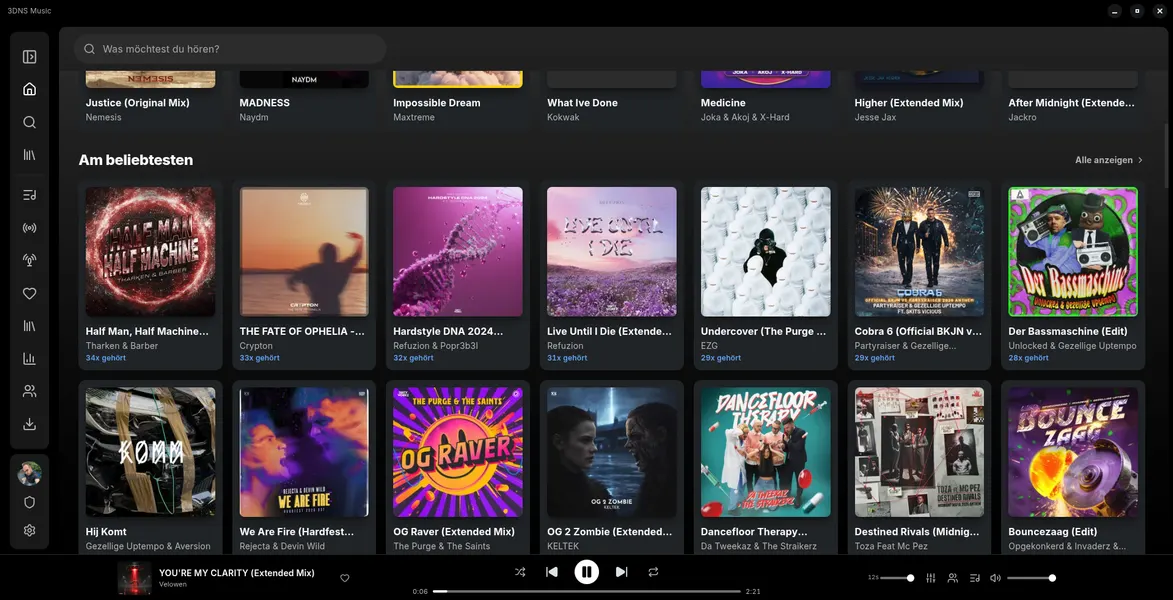This screenshot has width=1173, height=600.
Task: Open the statistics bar chart icon
Action: click(29, 358)
